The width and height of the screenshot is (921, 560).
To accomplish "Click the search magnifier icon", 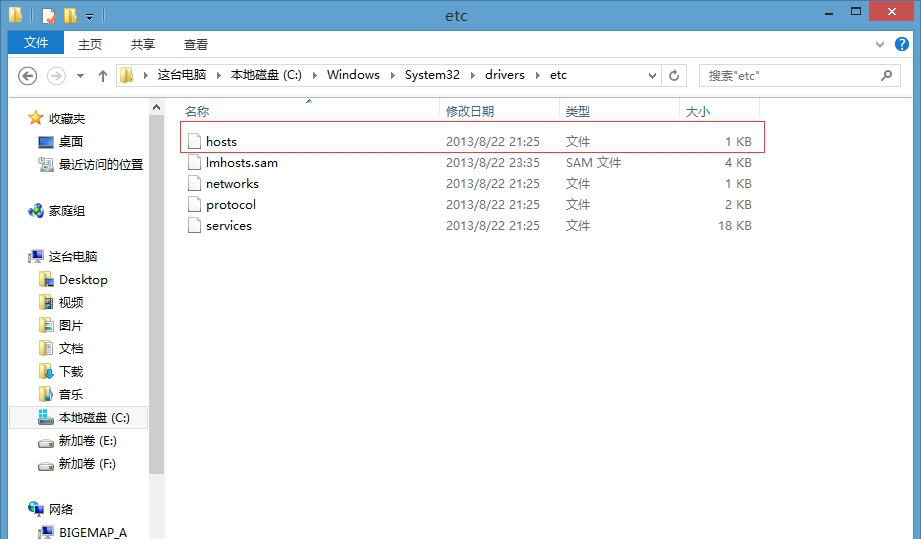I will (886, 75).
